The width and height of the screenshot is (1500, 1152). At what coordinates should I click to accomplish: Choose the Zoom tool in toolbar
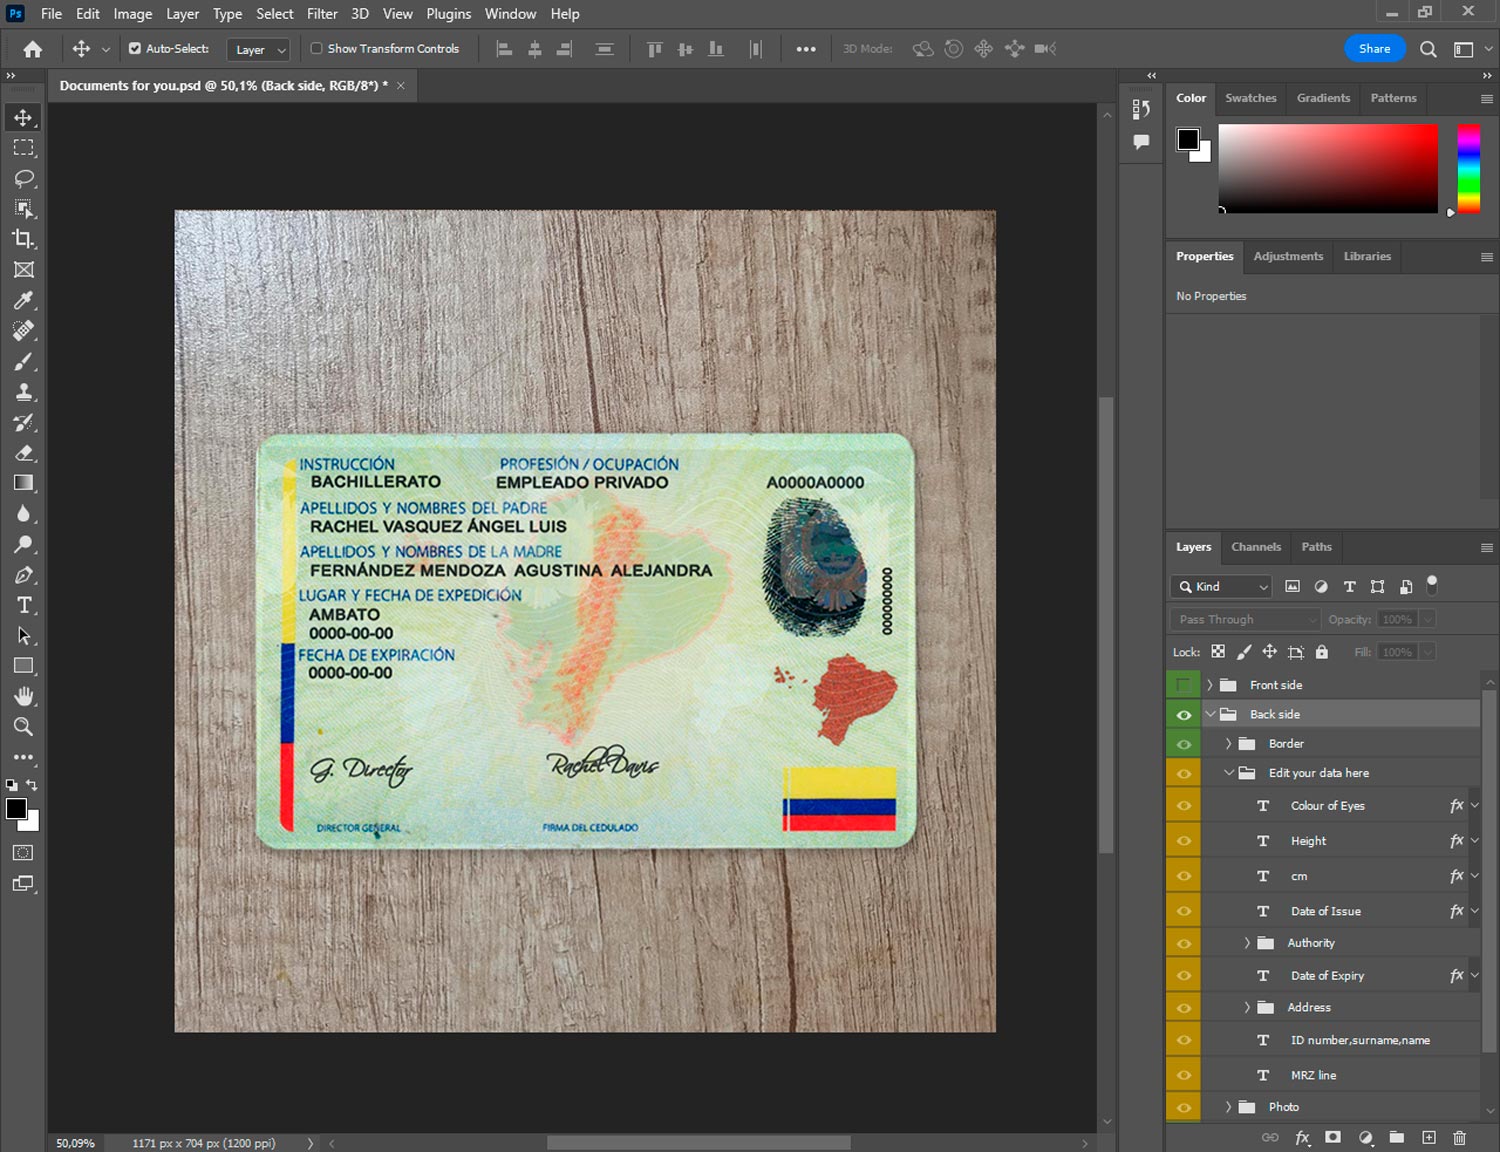(x=24, y=727)
